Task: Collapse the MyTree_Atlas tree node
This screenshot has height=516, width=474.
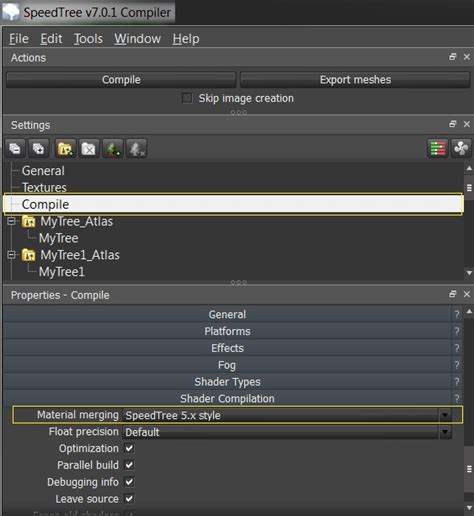Action: point(11,221)
